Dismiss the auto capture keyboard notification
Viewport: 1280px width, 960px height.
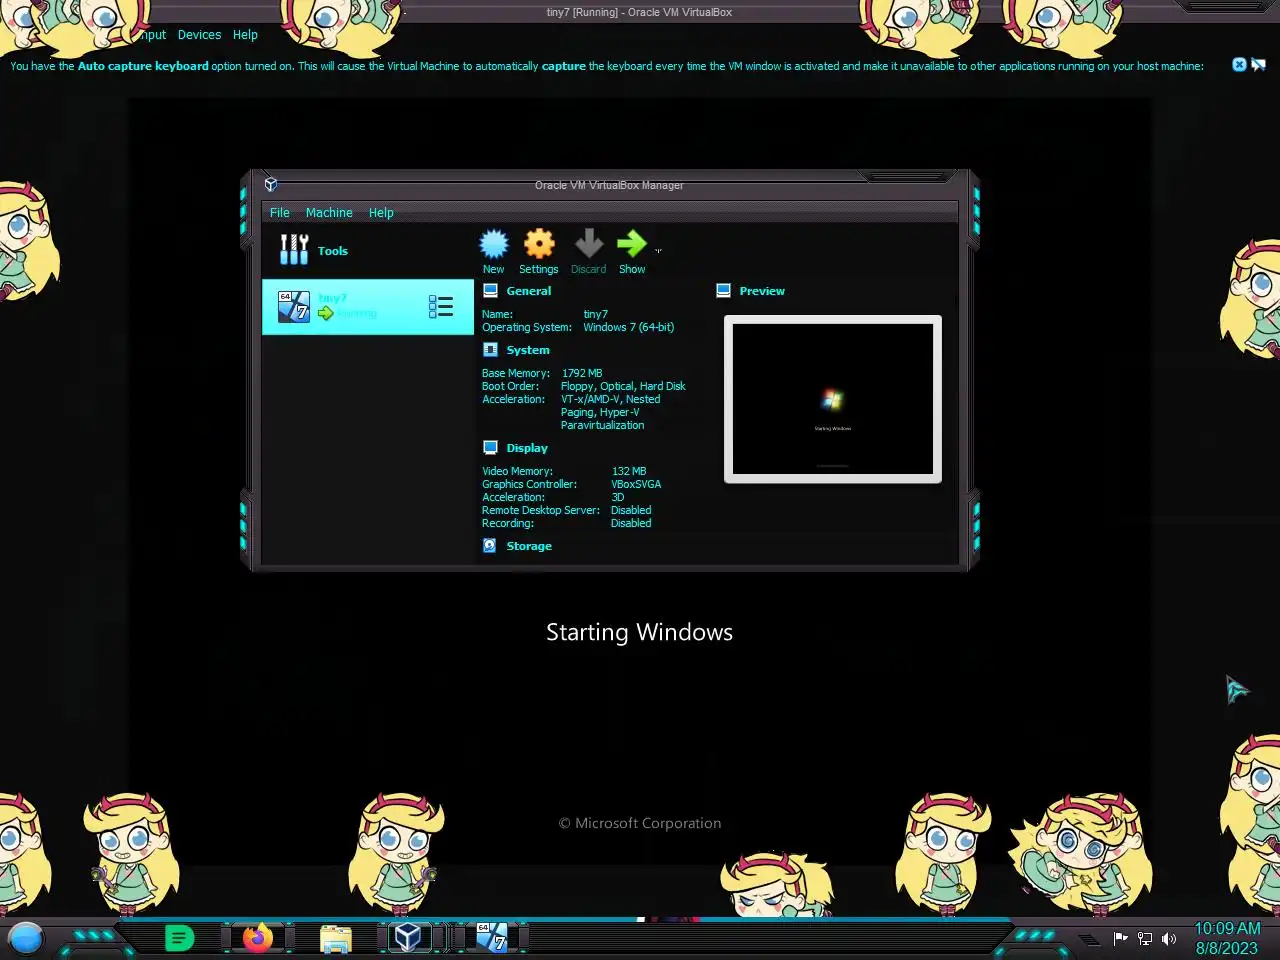1239,65
